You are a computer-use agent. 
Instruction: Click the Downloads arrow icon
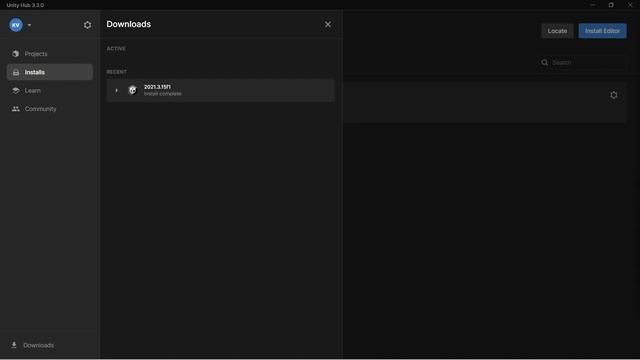(14, 345)
